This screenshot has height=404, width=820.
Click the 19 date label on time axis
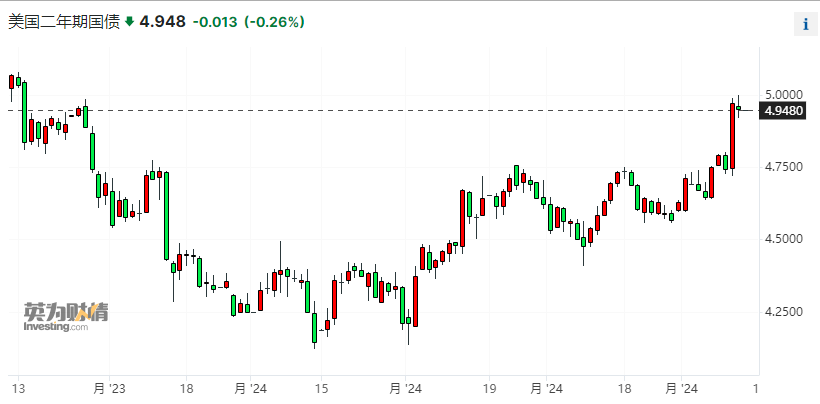point(490,387)
